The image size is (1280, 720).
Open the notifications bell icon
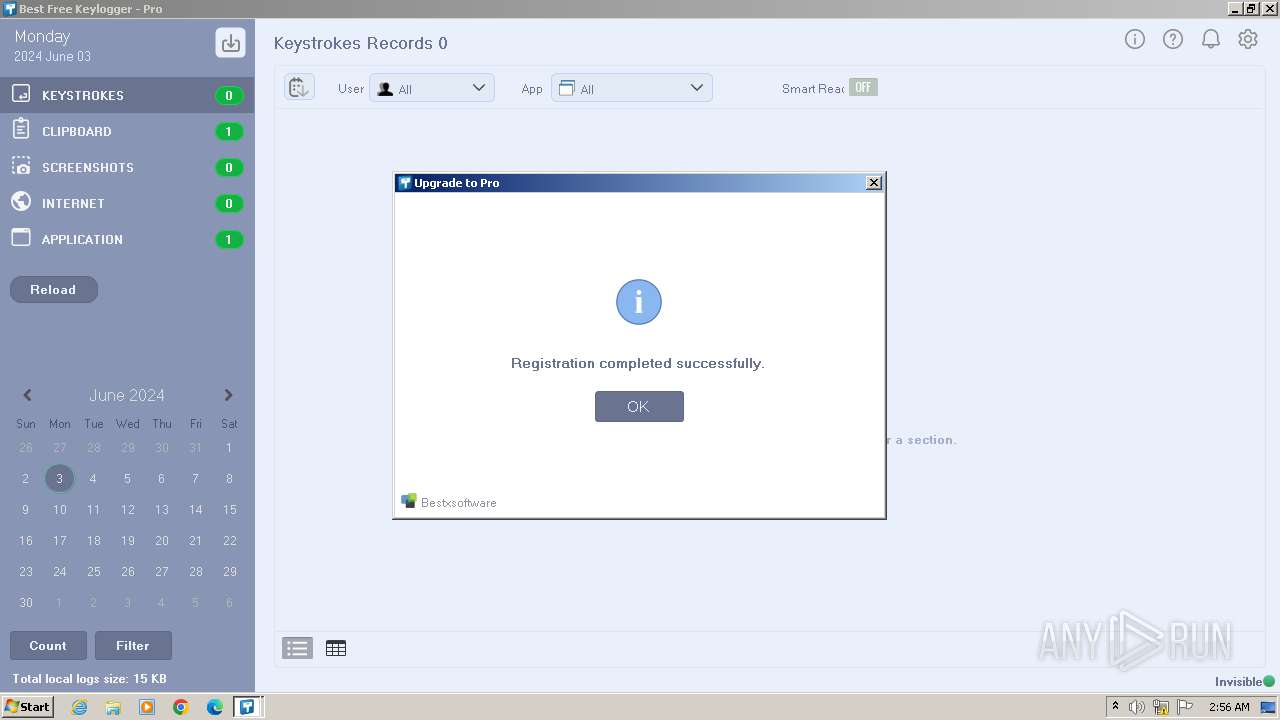[x=1210, y=39]
